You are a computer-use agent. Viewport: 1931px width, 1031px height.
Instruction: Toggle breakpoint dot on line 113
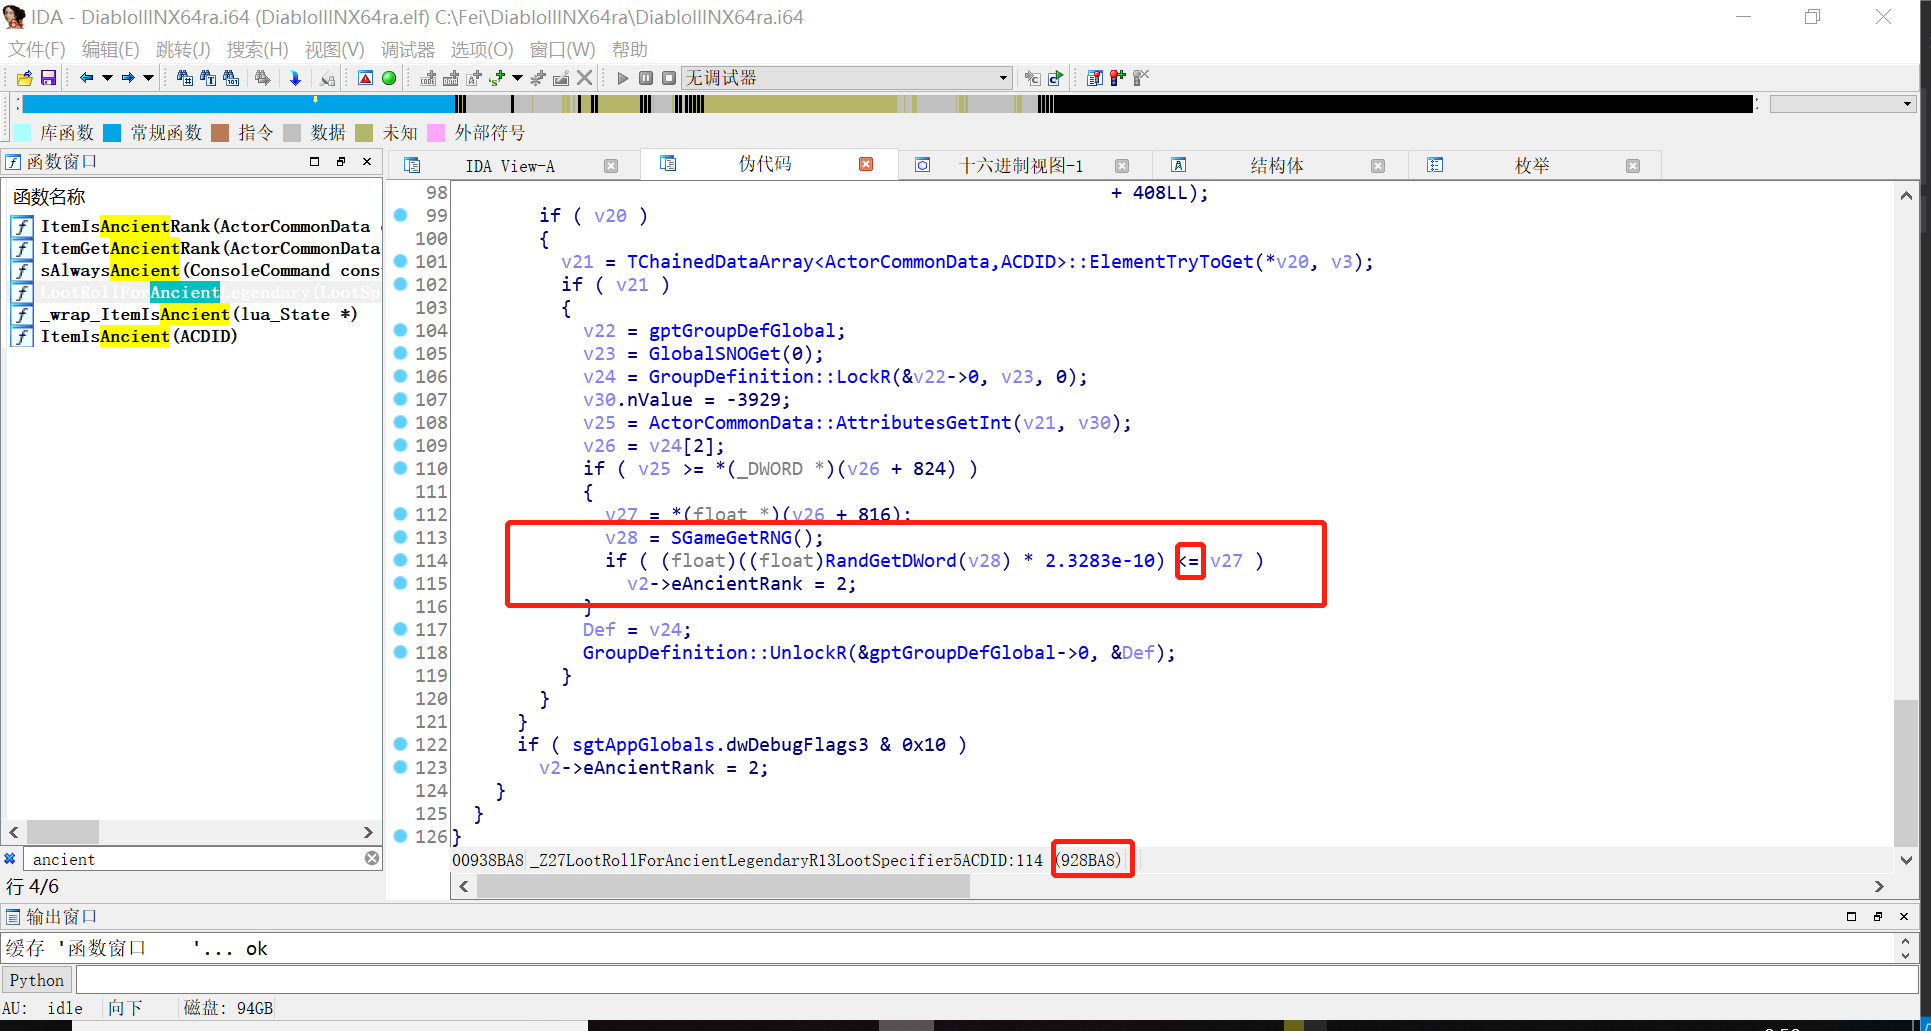pos(400,537)
